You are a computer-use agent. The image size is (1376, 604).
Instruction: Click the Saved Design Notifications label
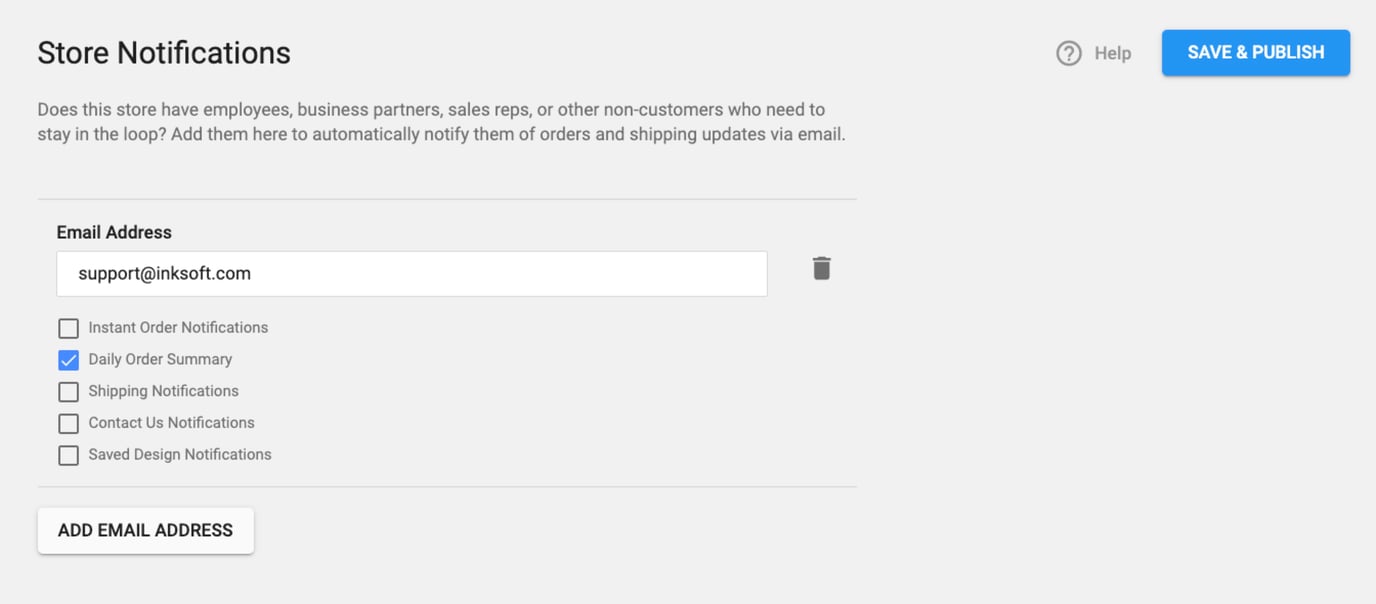click(x=180, y=454)
